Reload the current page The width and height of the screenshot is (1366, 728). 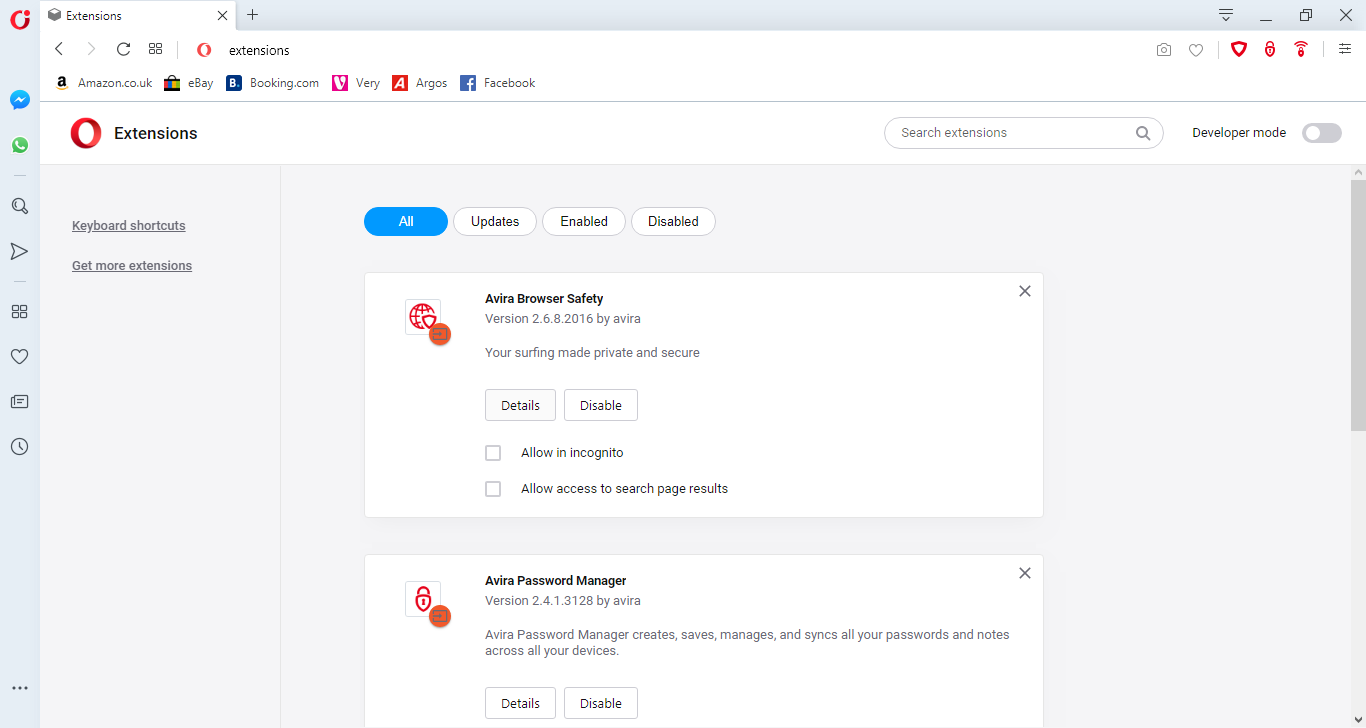123,49
